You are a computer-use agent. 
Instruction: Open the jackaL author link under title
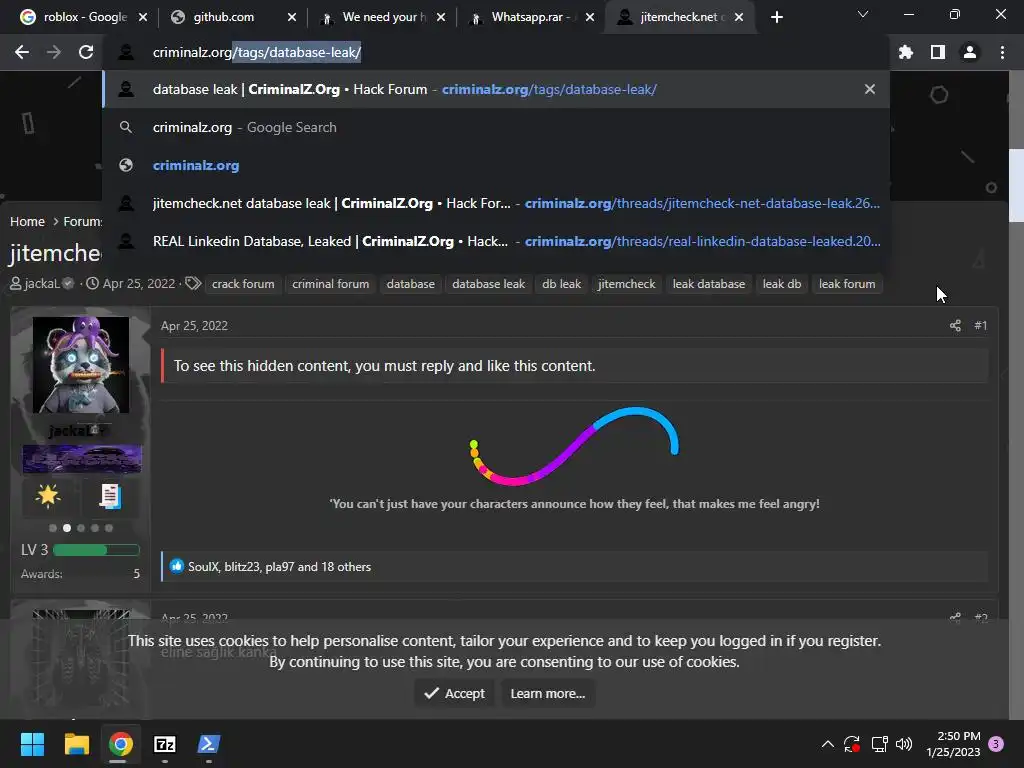tap(42, 283)
